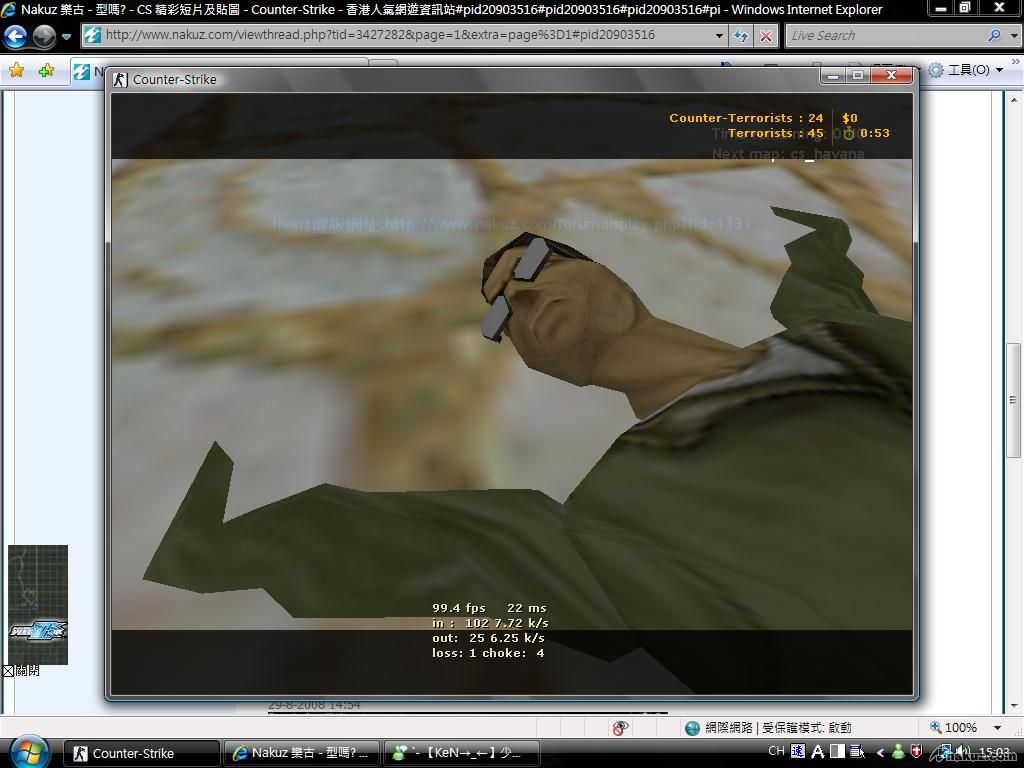The image size is (1024, 768).
Task: Open the recent pages dropdown beside Forward
Action: click(x=66, y=37)
